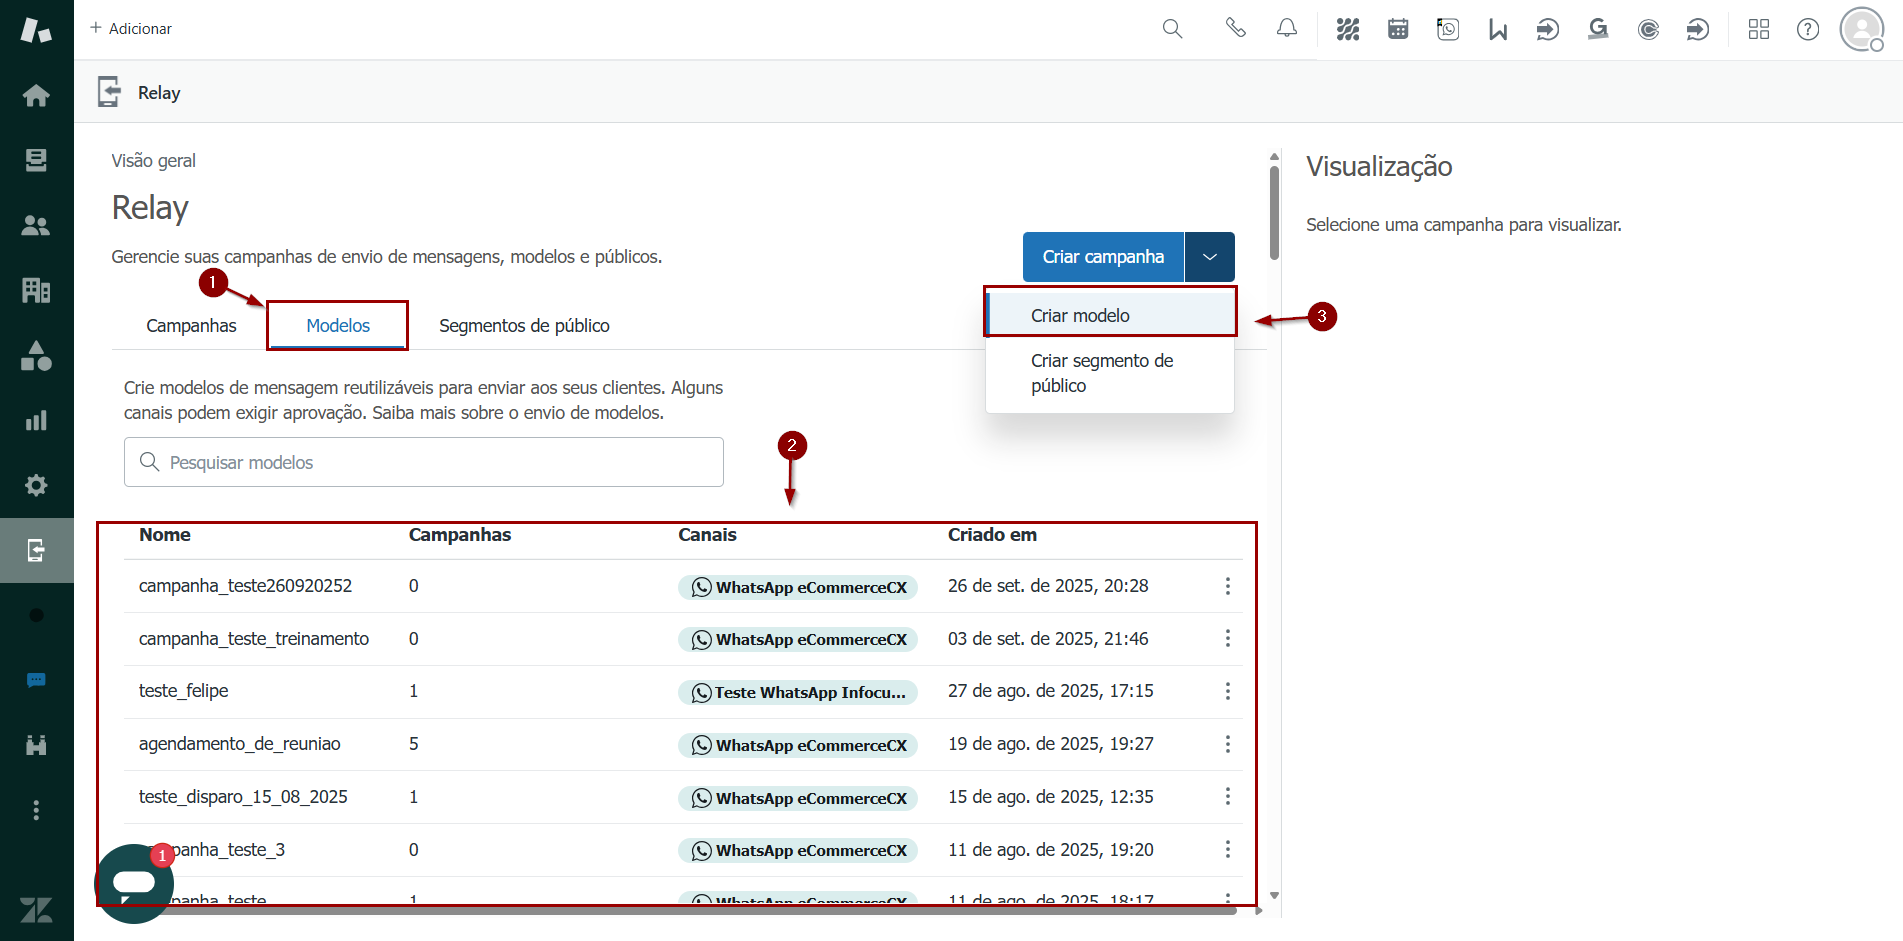Open Customers icon in left sidebar
1903x941 pixels.
click(36, 225)
